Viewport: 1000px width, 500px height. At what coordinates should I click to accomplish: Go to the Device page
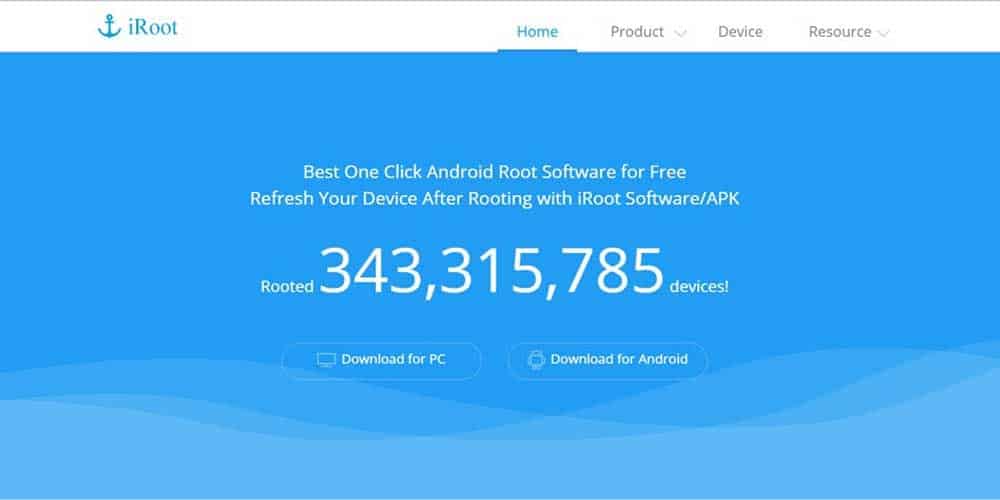(x=740, y=31)
